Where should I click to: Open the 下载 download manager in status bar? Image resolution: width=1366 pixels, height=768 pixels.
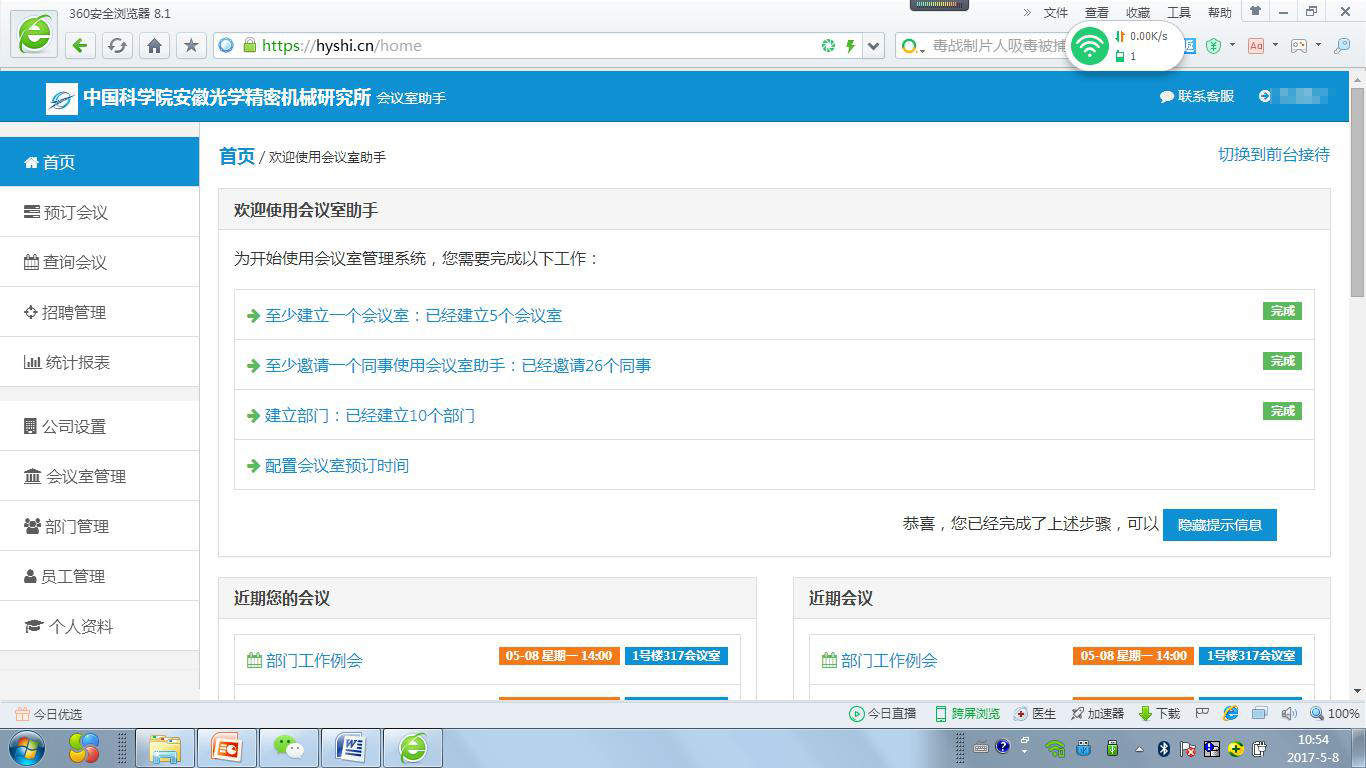(1160, 713)
